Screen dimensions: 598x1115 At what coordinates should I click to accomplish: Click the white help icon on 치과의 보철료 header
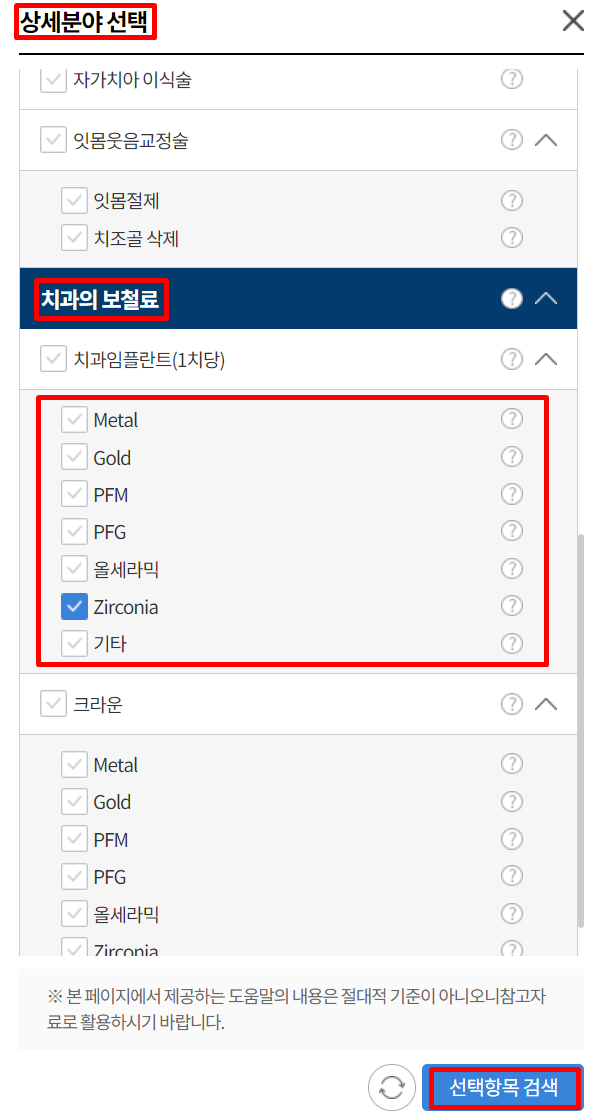point(512,298)
